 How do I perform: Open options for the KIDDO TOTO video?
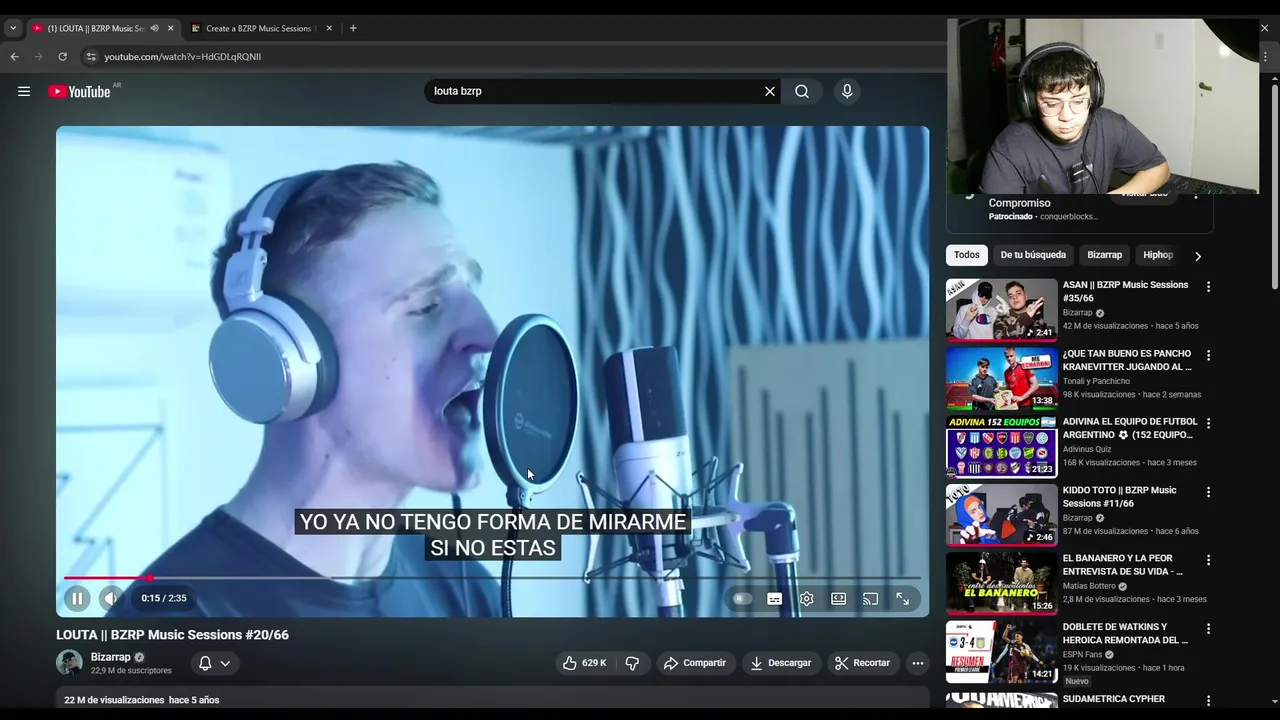[x=1208, y=492]
